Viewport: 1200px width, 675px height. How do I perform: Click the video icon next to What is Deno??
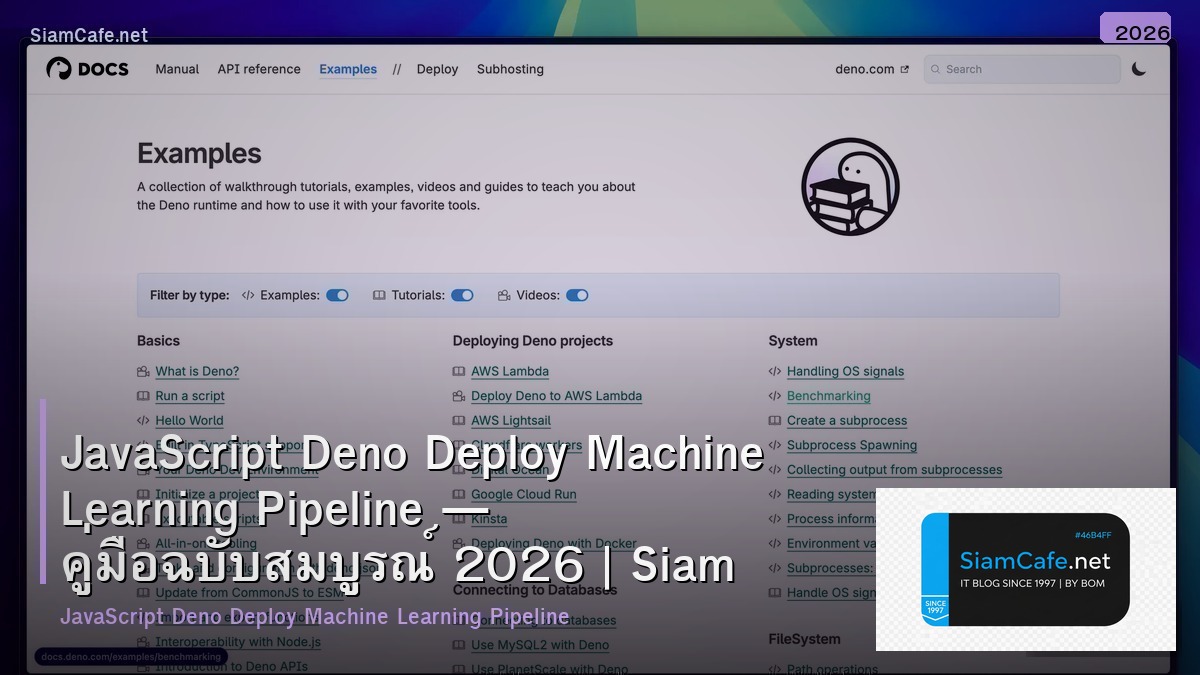(x=143, y=371)
